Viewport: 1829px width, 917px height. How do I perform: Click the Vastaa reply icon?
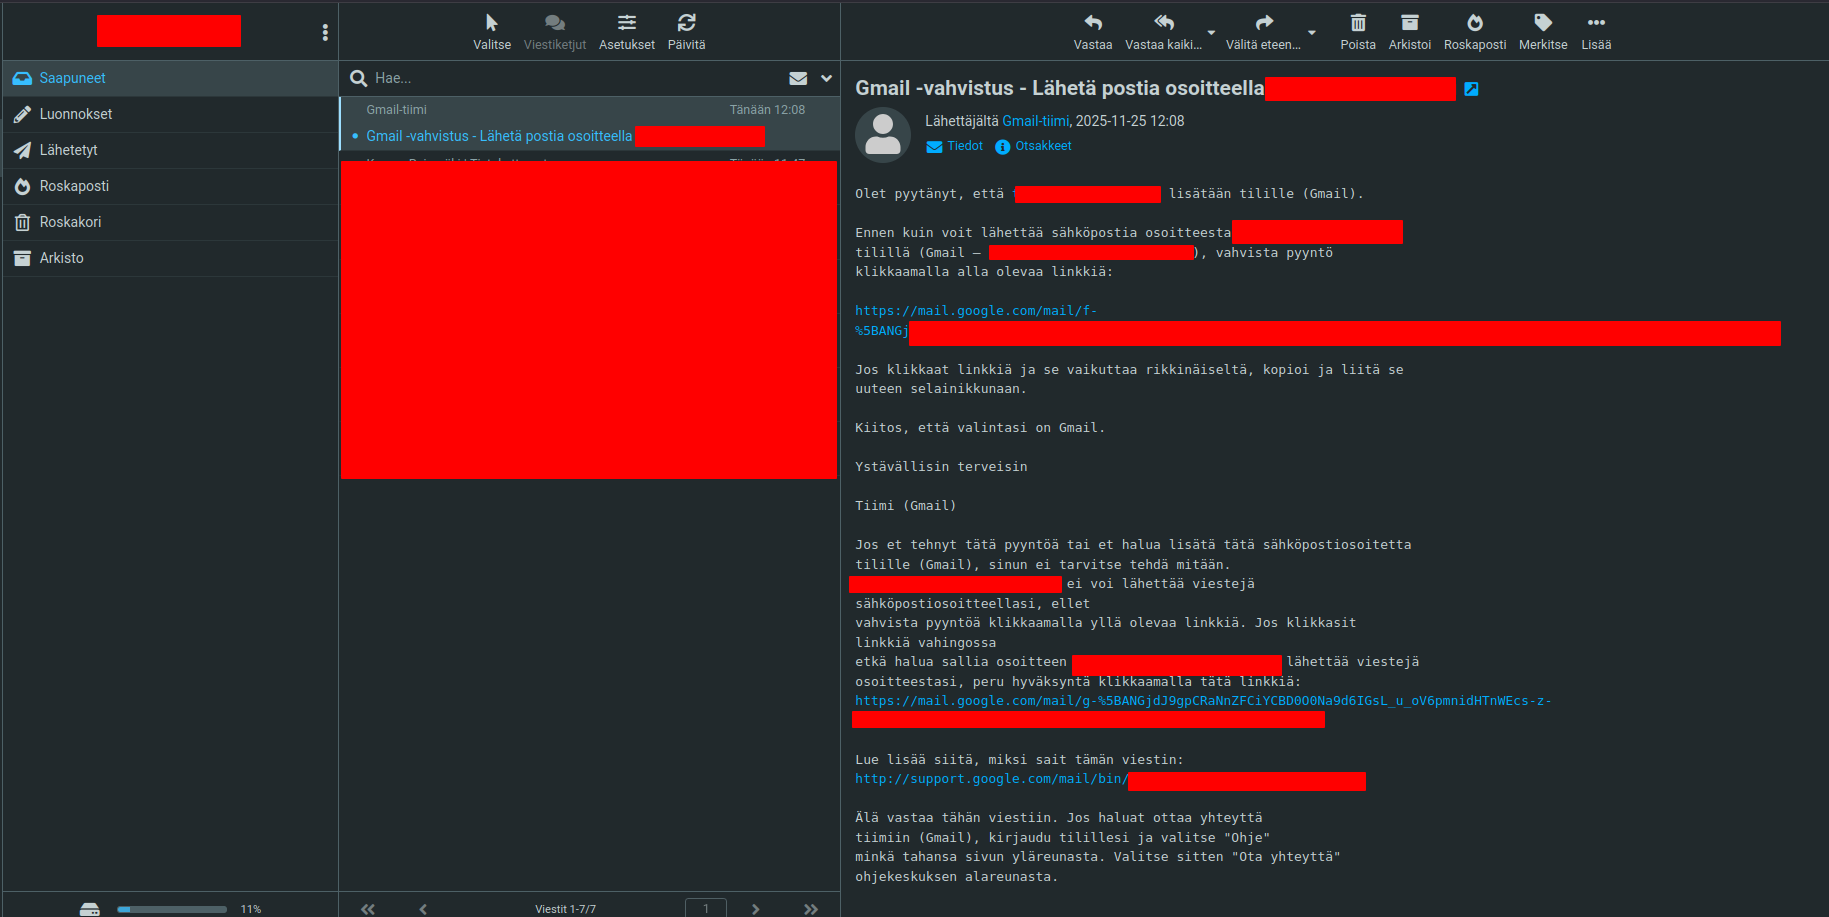[1092, 23]
